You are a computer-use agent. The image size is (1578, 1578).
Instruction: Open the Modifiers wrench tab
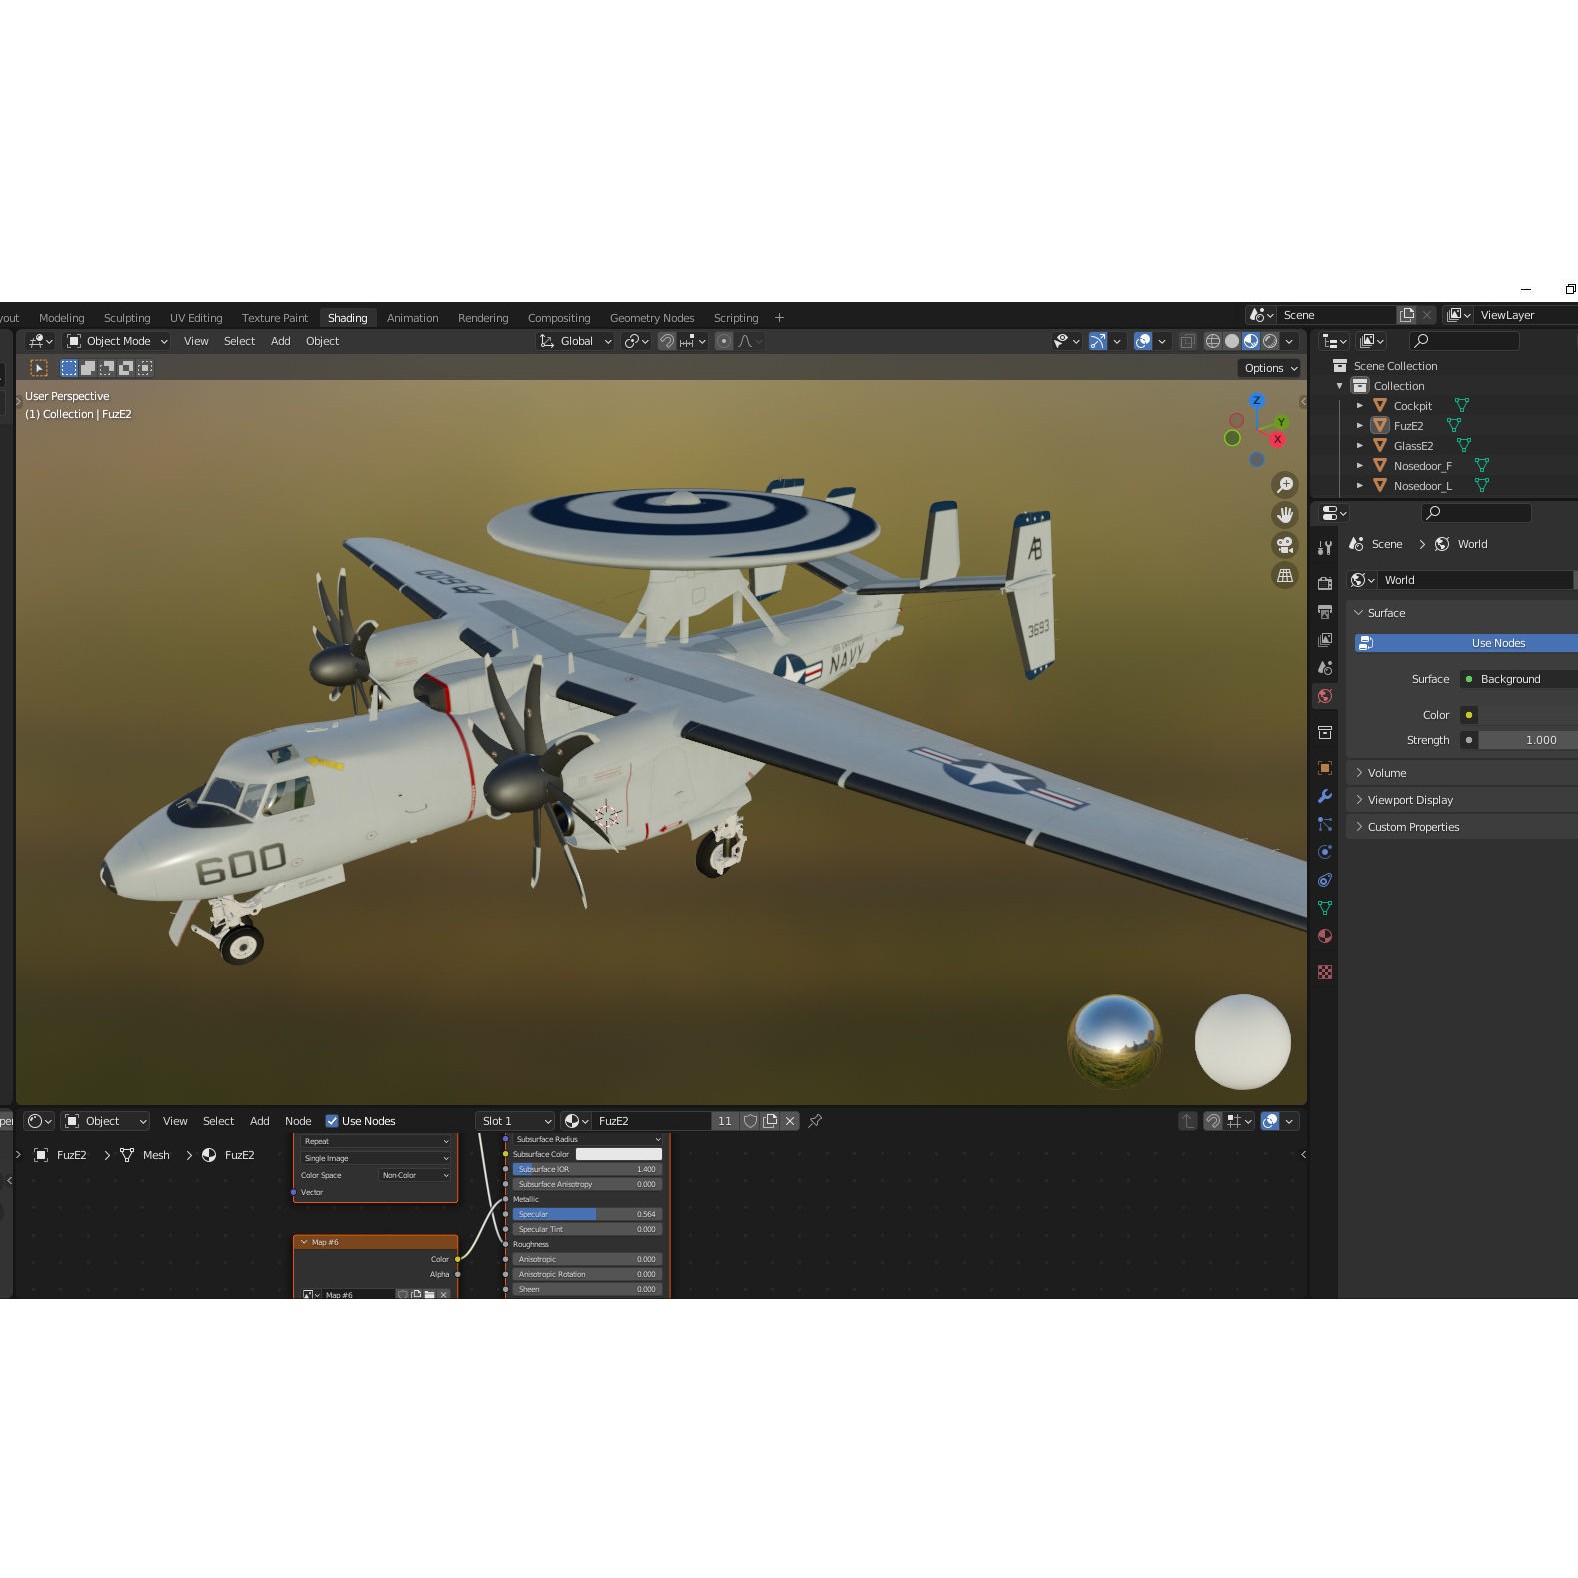pyautogui.click(x=1325, y=796)
